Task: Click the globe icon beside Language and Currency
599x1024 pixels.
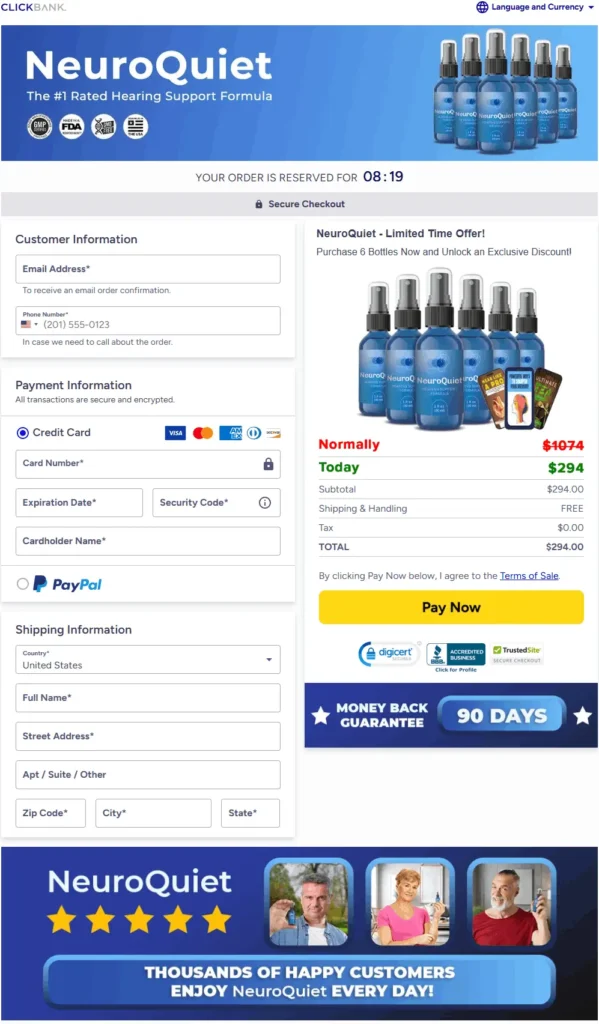Action: pyautogui.click(x=482, y=7)
